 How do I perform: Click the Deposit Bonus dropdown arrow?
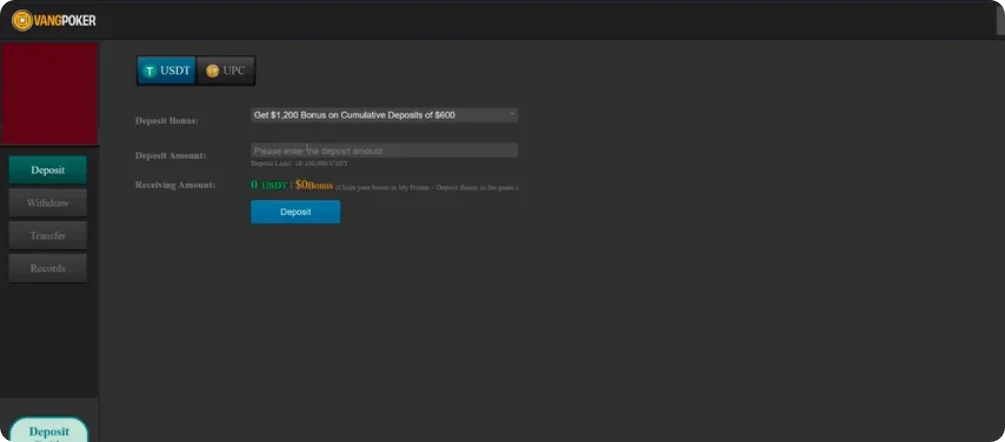(x=511, y=115)
